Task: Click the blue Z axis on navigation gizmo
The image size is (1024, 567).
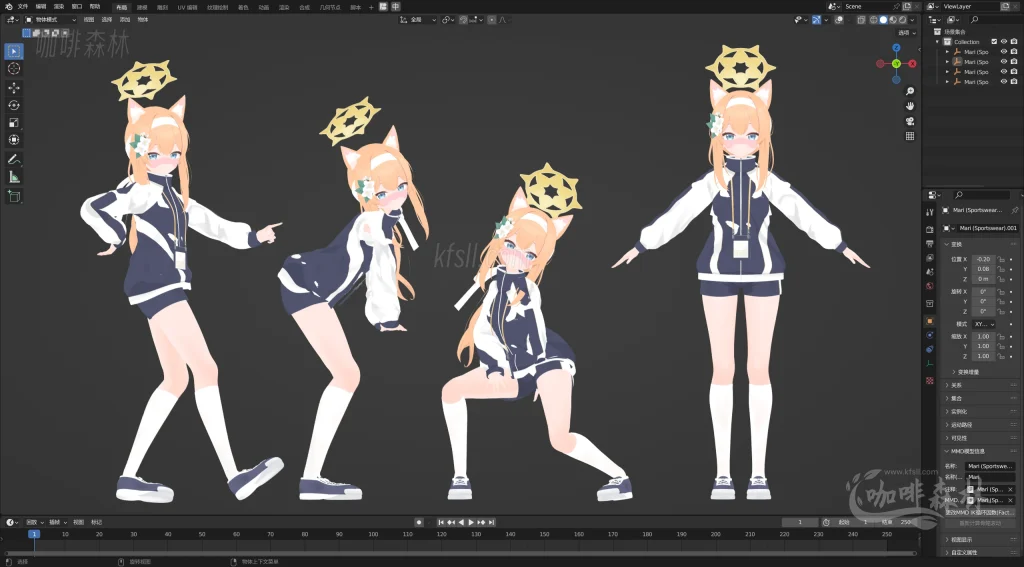Action: (896, 48)
